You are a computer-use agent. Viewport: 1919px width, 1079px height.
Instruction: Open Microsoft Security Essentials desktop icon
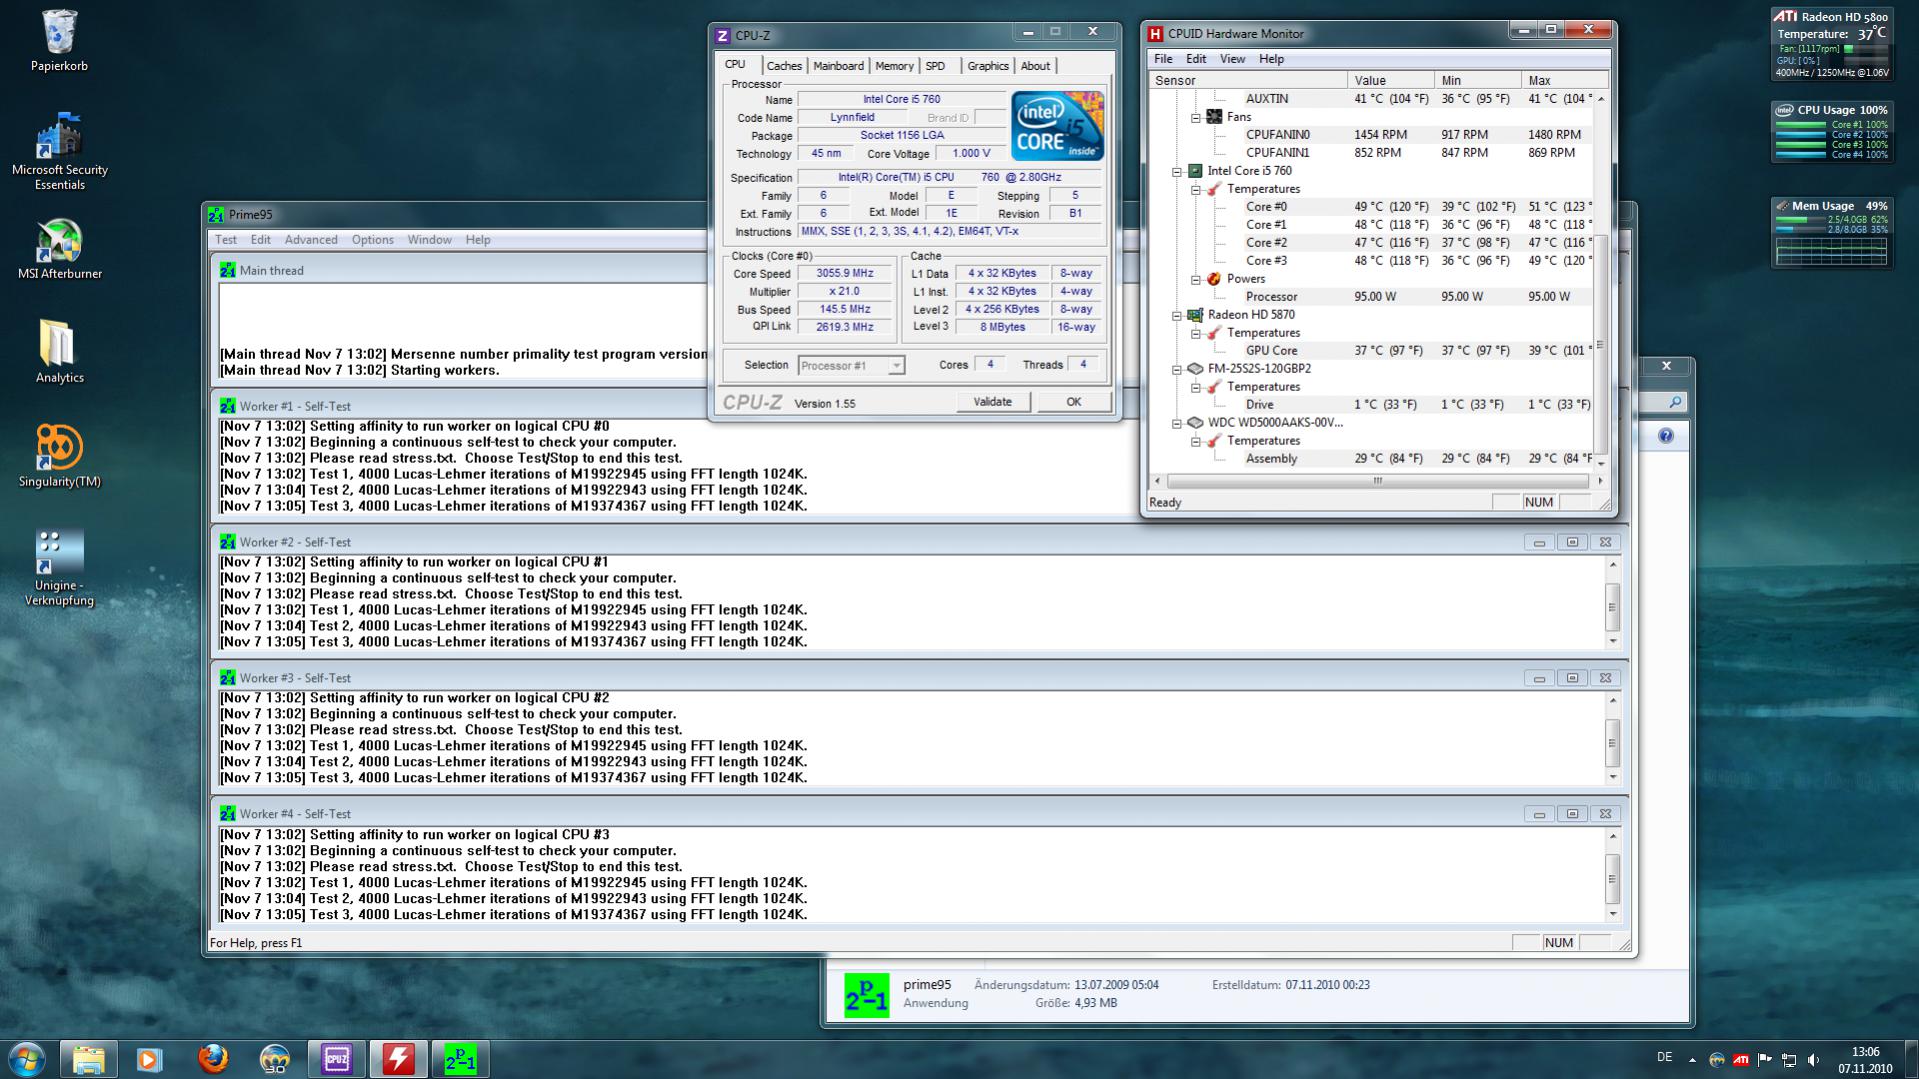click(x=59, y=150)
